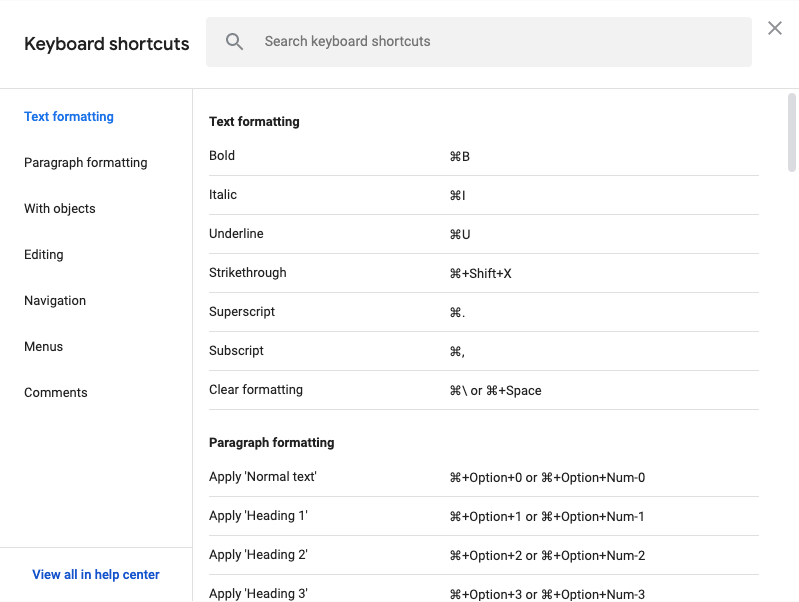This screenshot has height=602, width=799.
Task: Select Comments shortcuts category
Action: coord(56,392)
